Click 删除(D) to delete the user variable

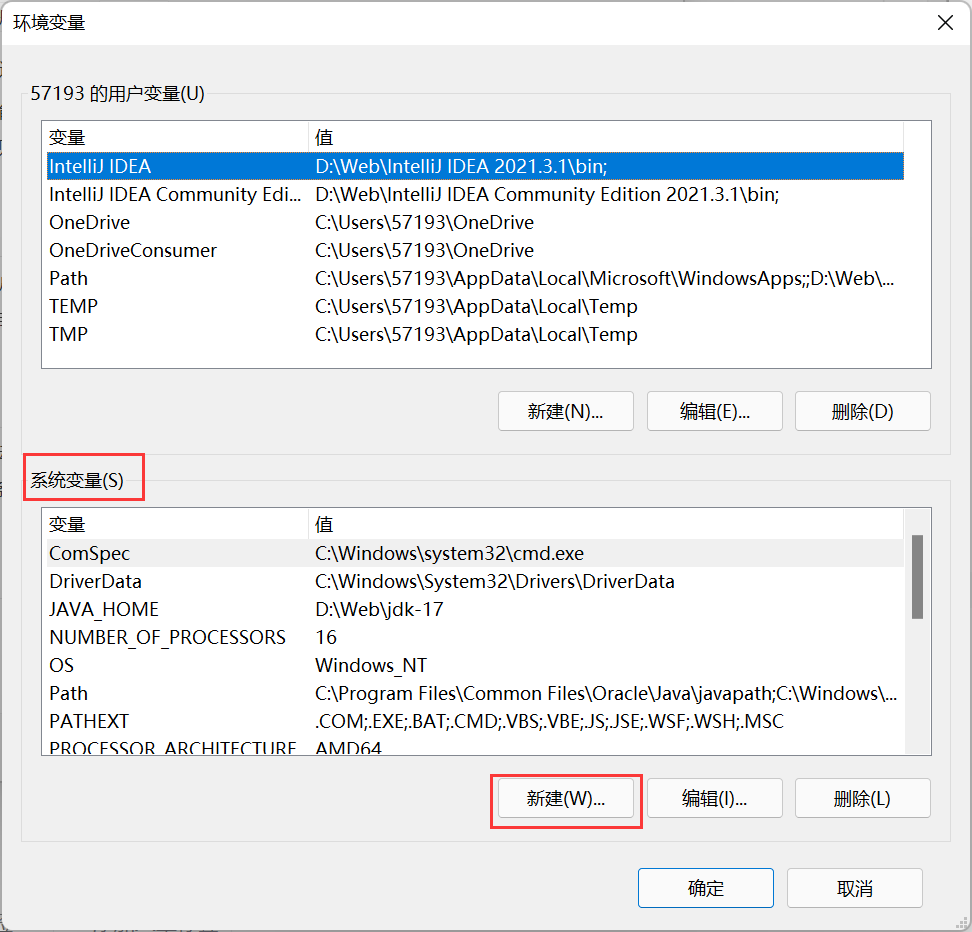(862, 410)
